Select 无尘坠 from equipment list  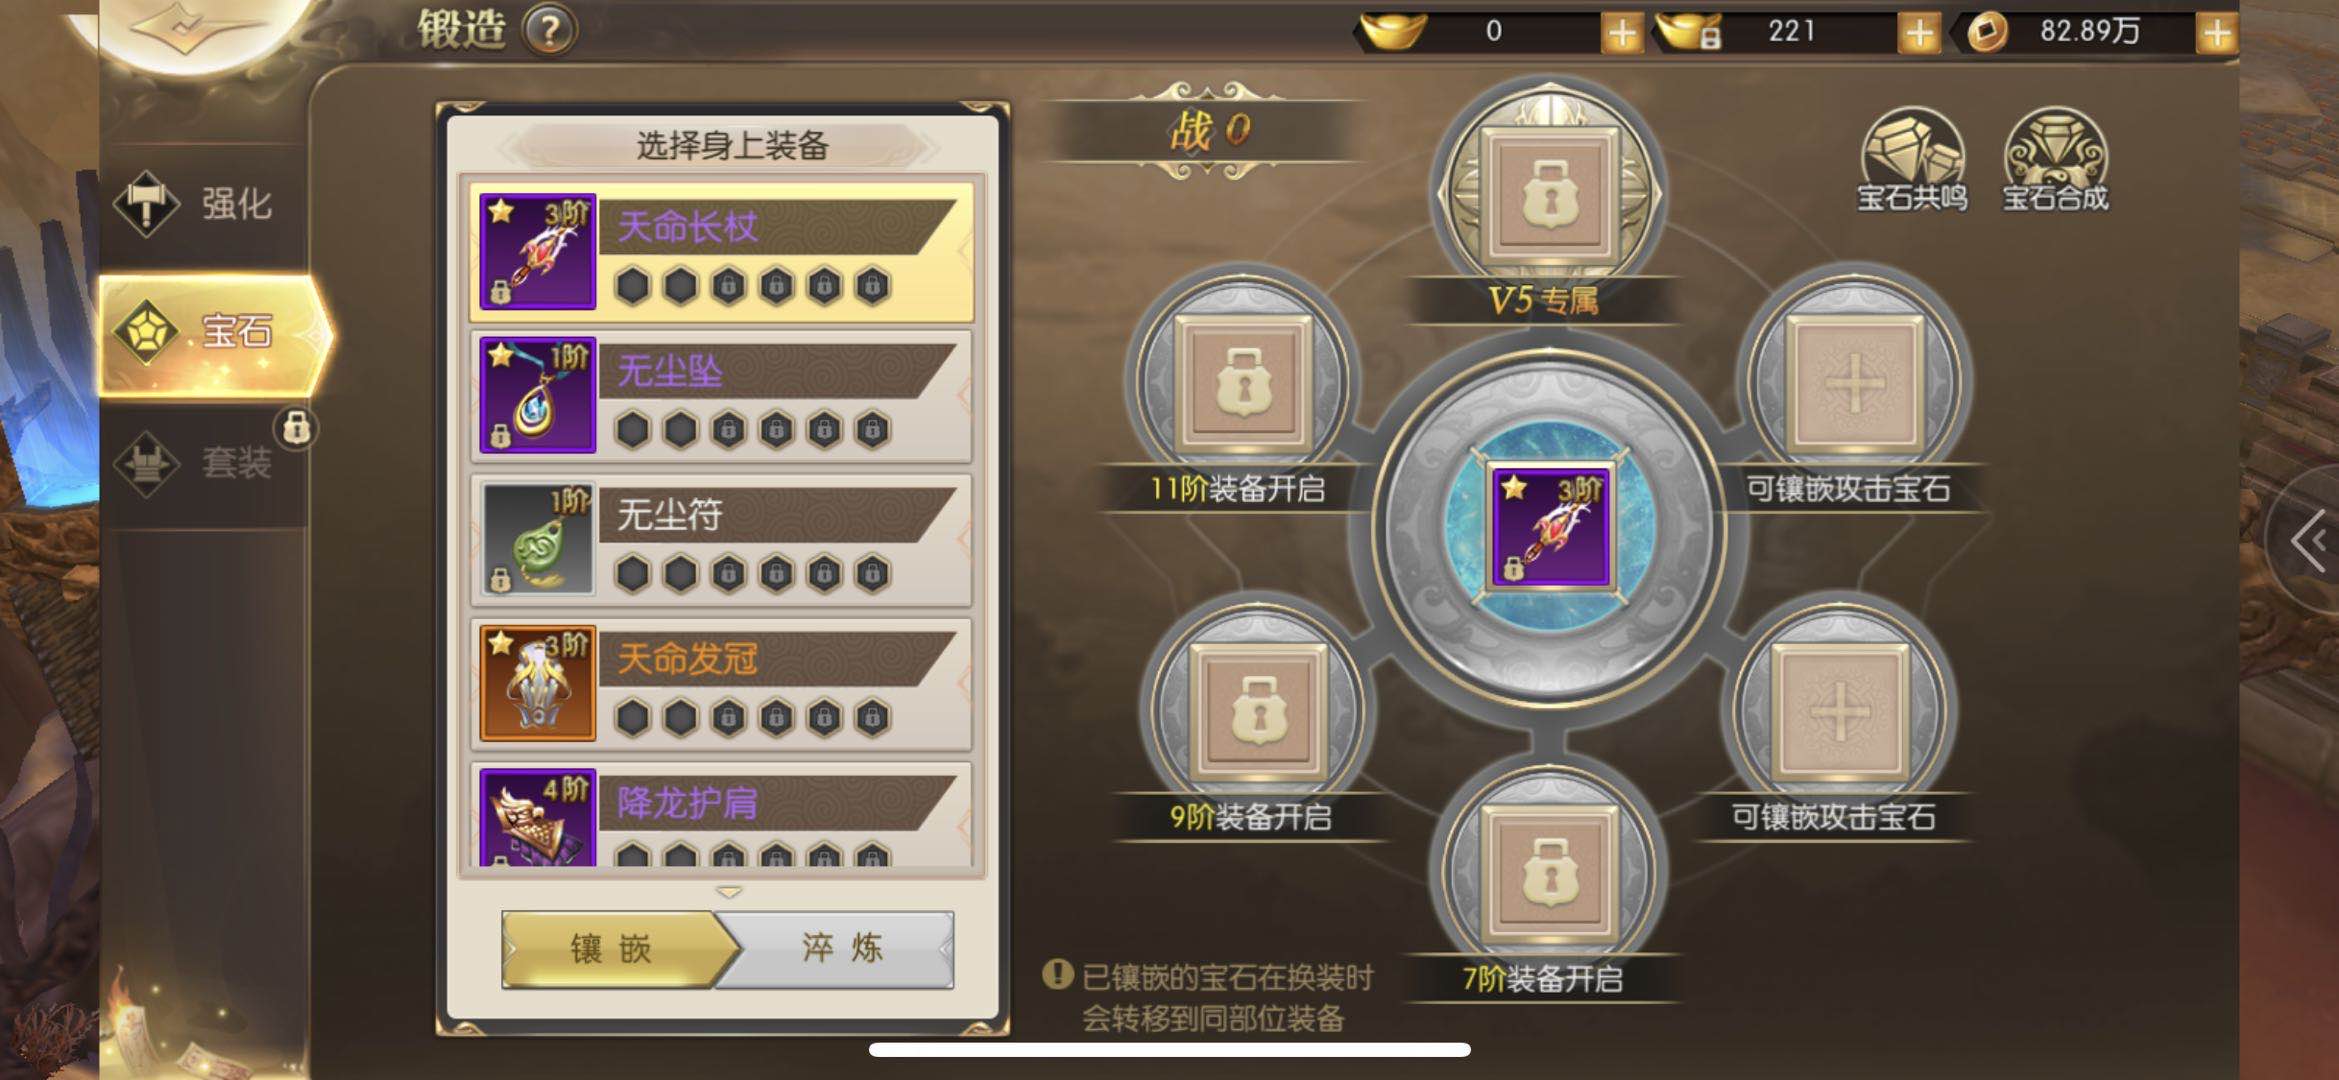click(x=722, y=396)
